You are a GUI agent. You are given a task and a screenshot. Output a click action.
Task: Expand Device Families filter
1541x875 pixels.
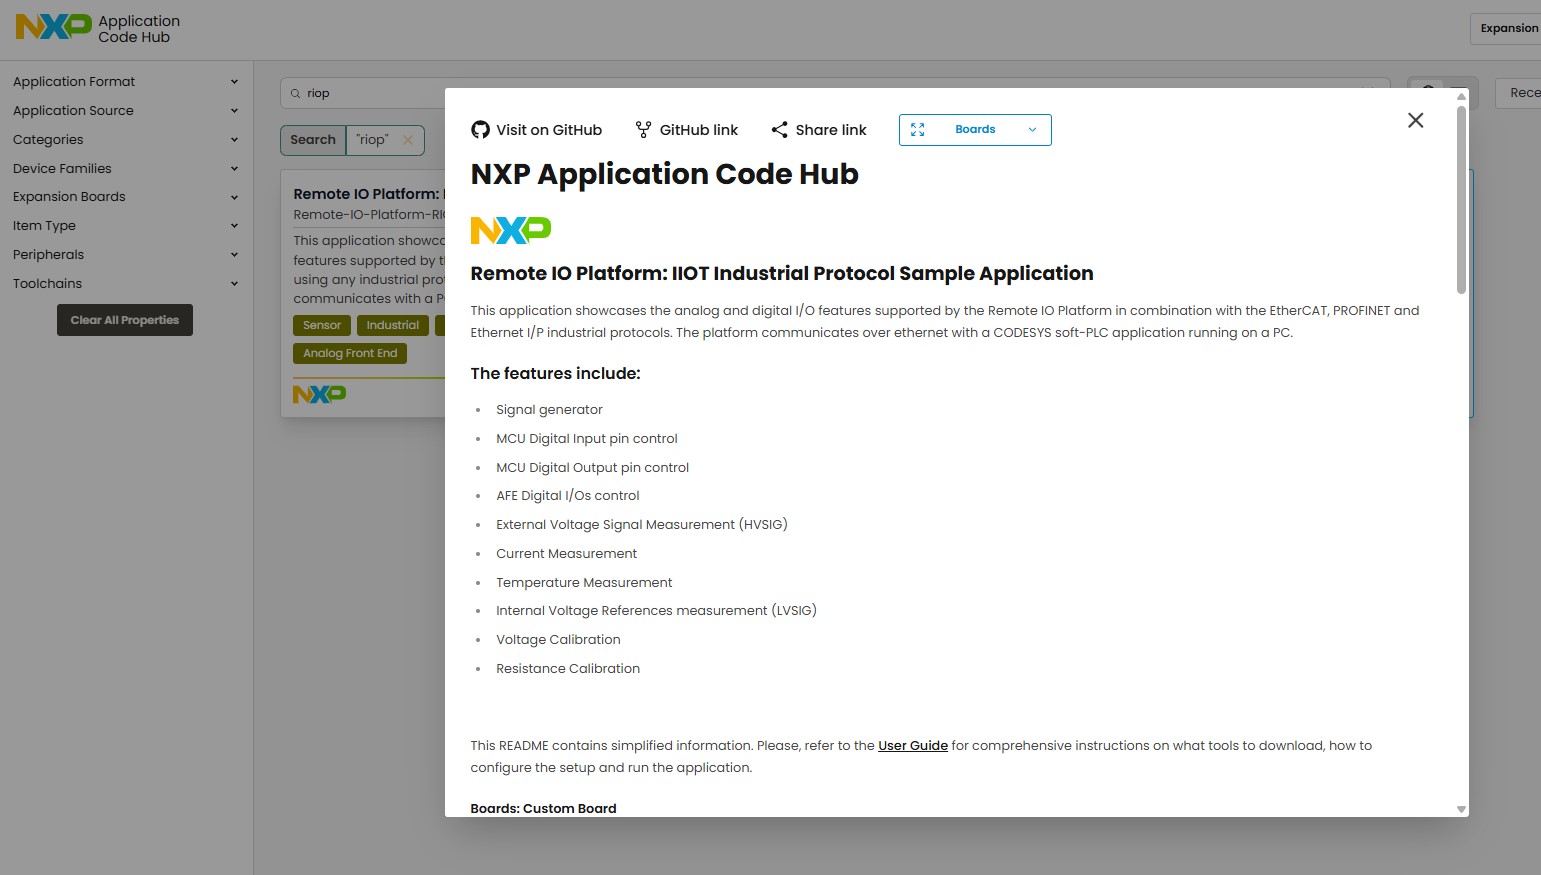pyautogui.click(x=125, y=169)
